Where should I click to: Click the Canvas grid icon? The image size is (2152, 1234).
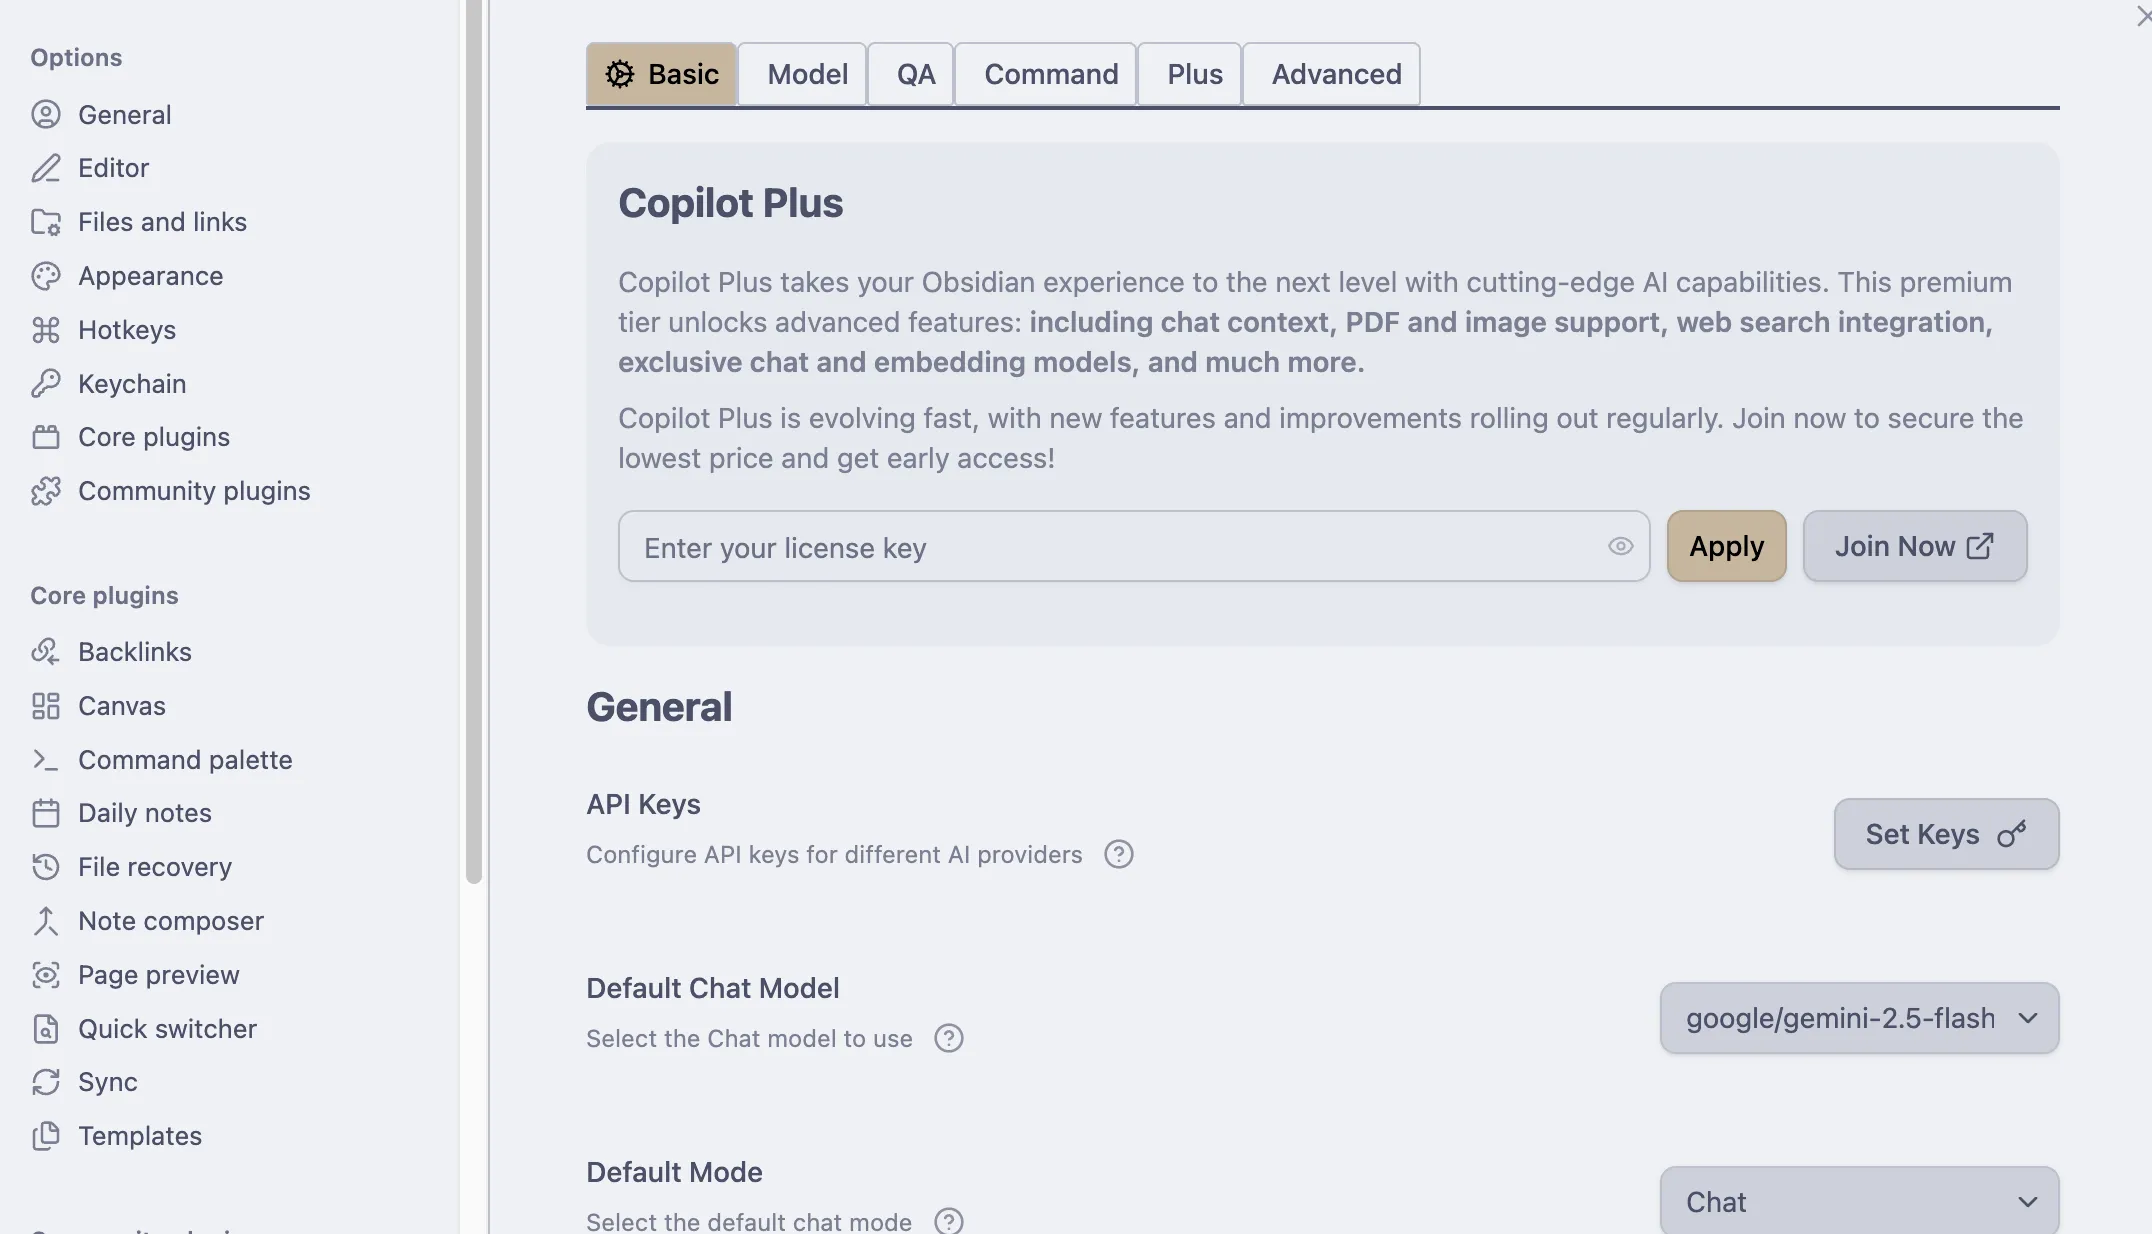click(46, 706)
